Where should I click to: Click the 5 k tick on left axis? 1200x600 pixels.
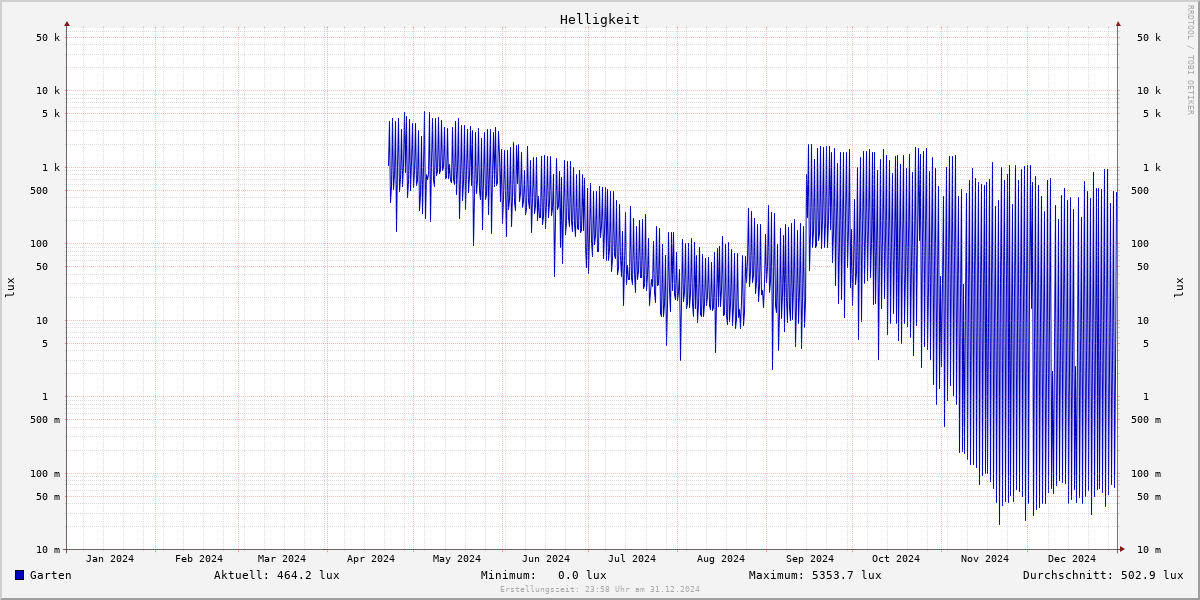51,114
